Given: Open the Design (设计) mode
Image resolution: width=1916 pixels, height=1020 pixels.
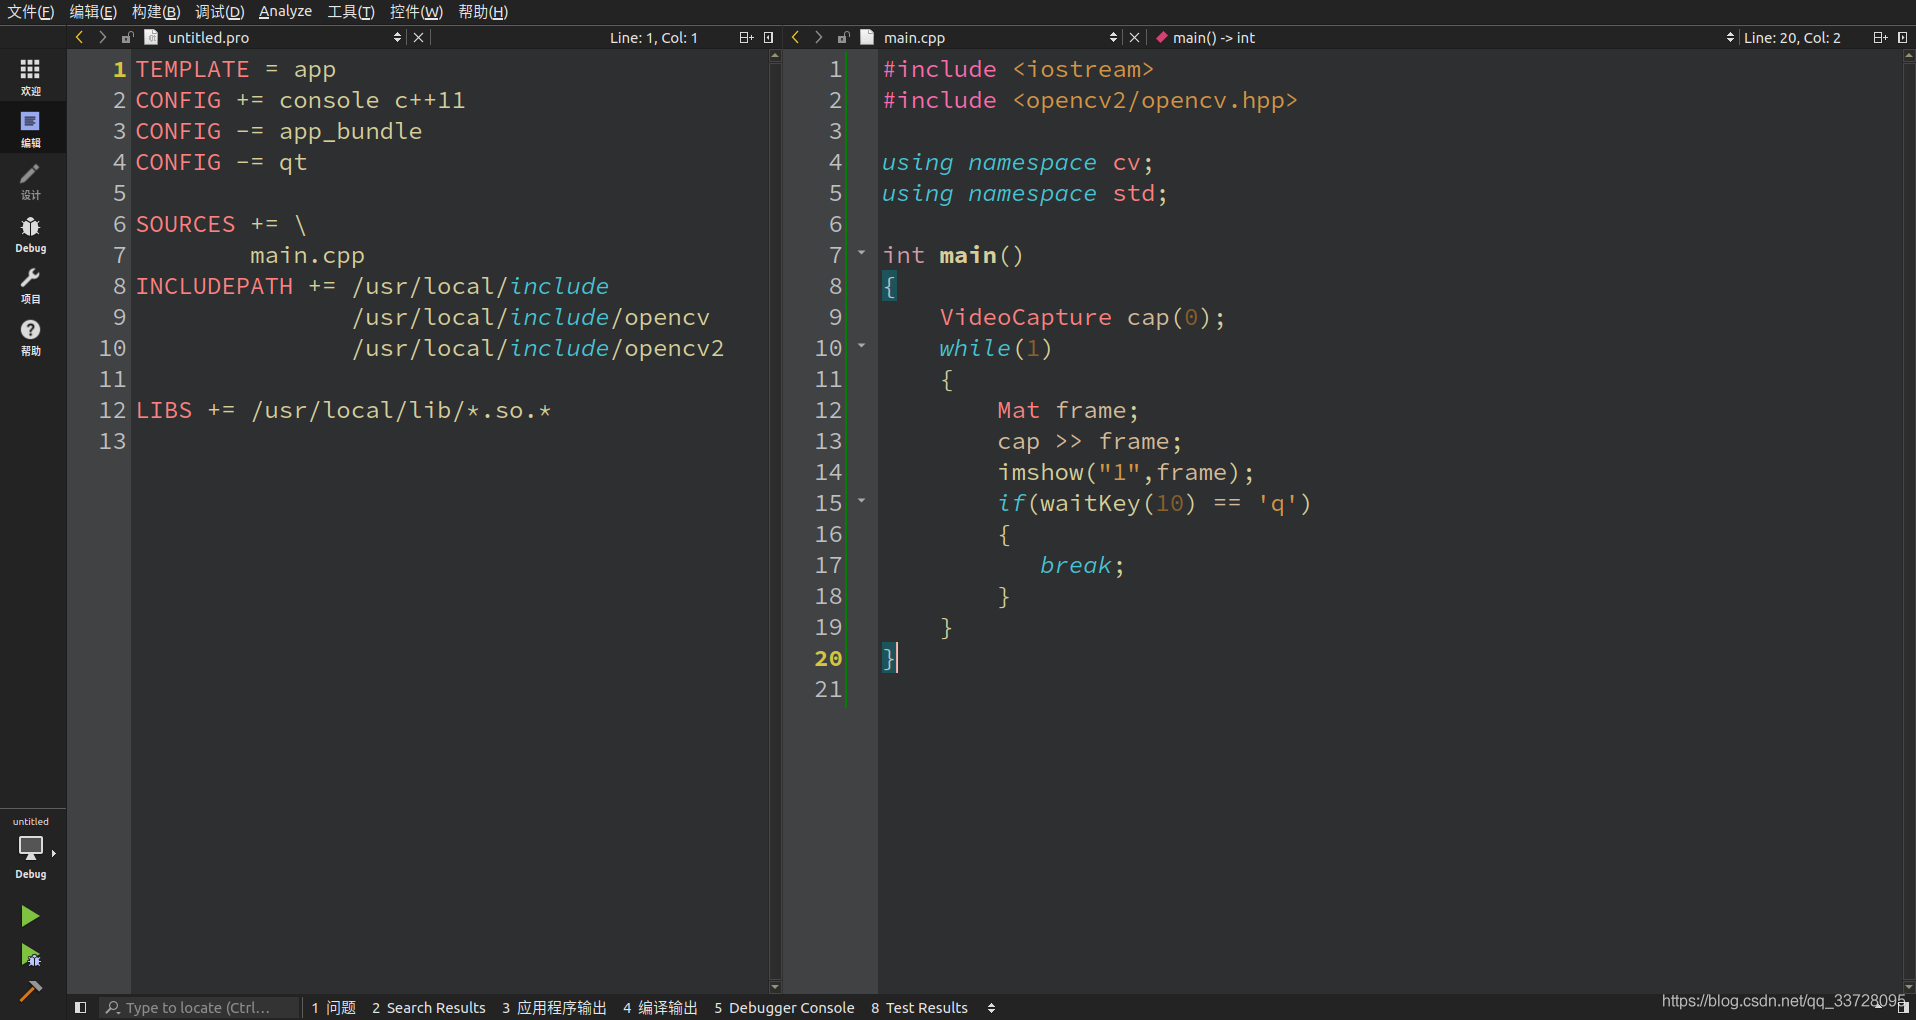Looking at the screenshot, I should tap(31, 181).
